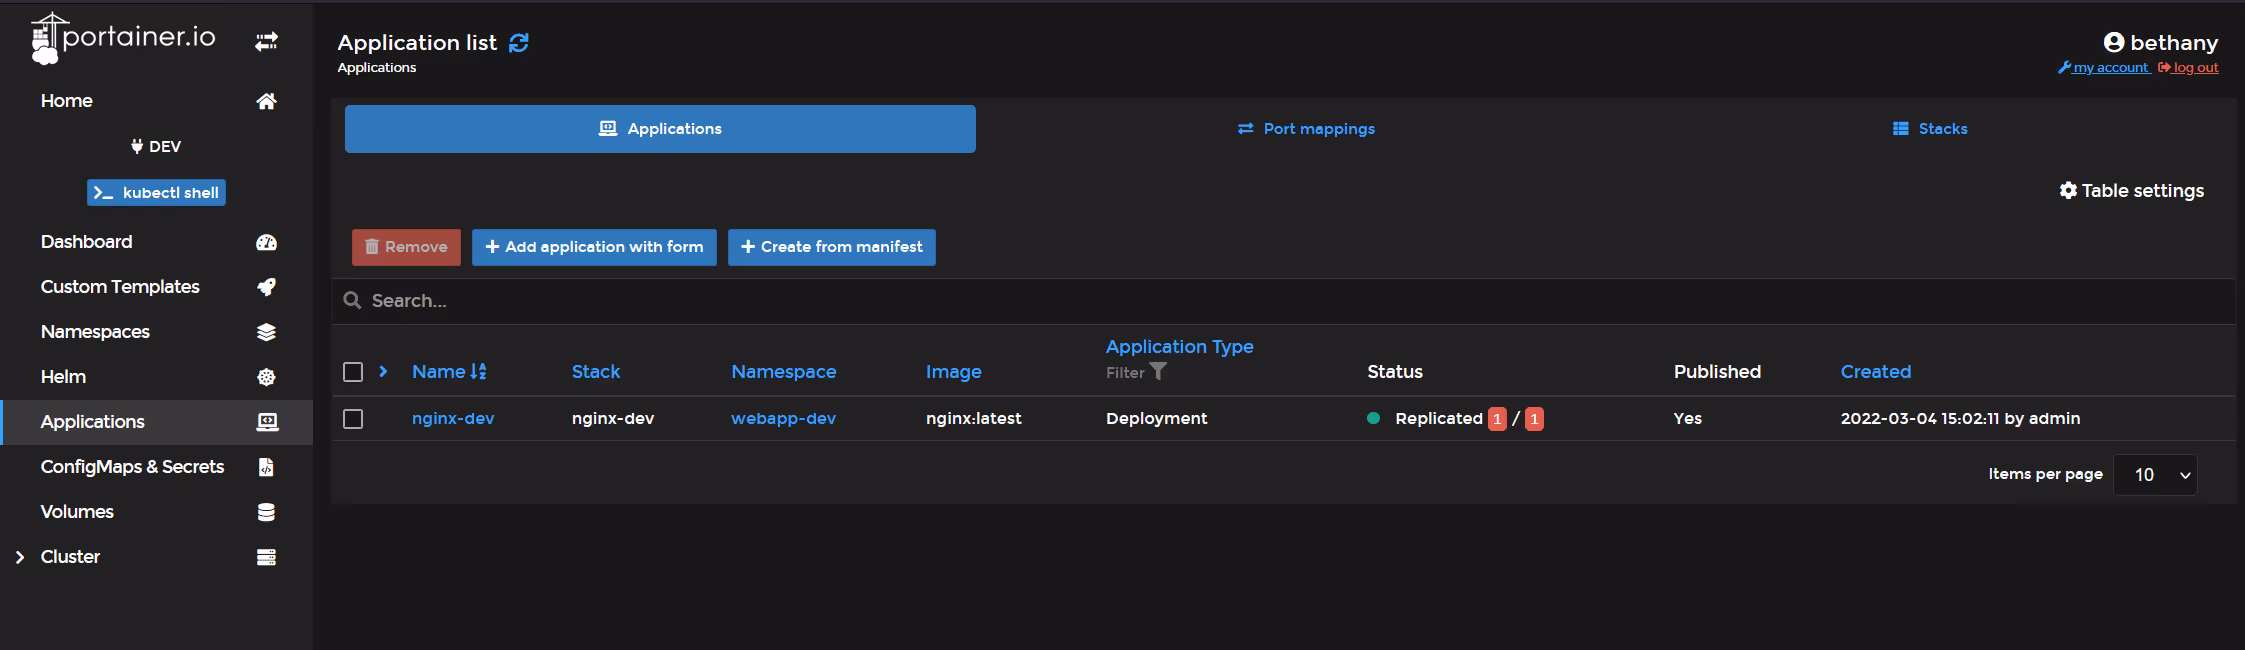Click the Published value Yes
This screenshot has height=650, width=2245.
pyautogui.click(x=1687, y=418)
